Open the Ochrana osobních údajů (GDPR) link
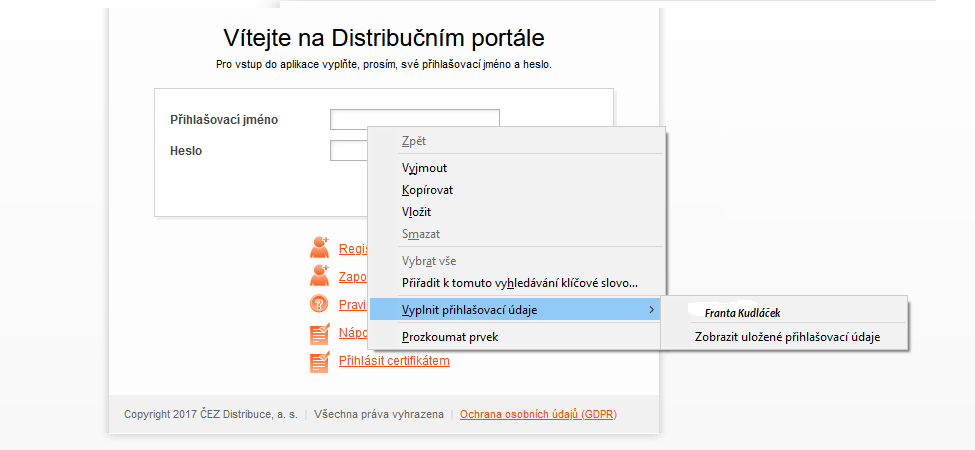This screenshot has width=975, height=450. 538,414
